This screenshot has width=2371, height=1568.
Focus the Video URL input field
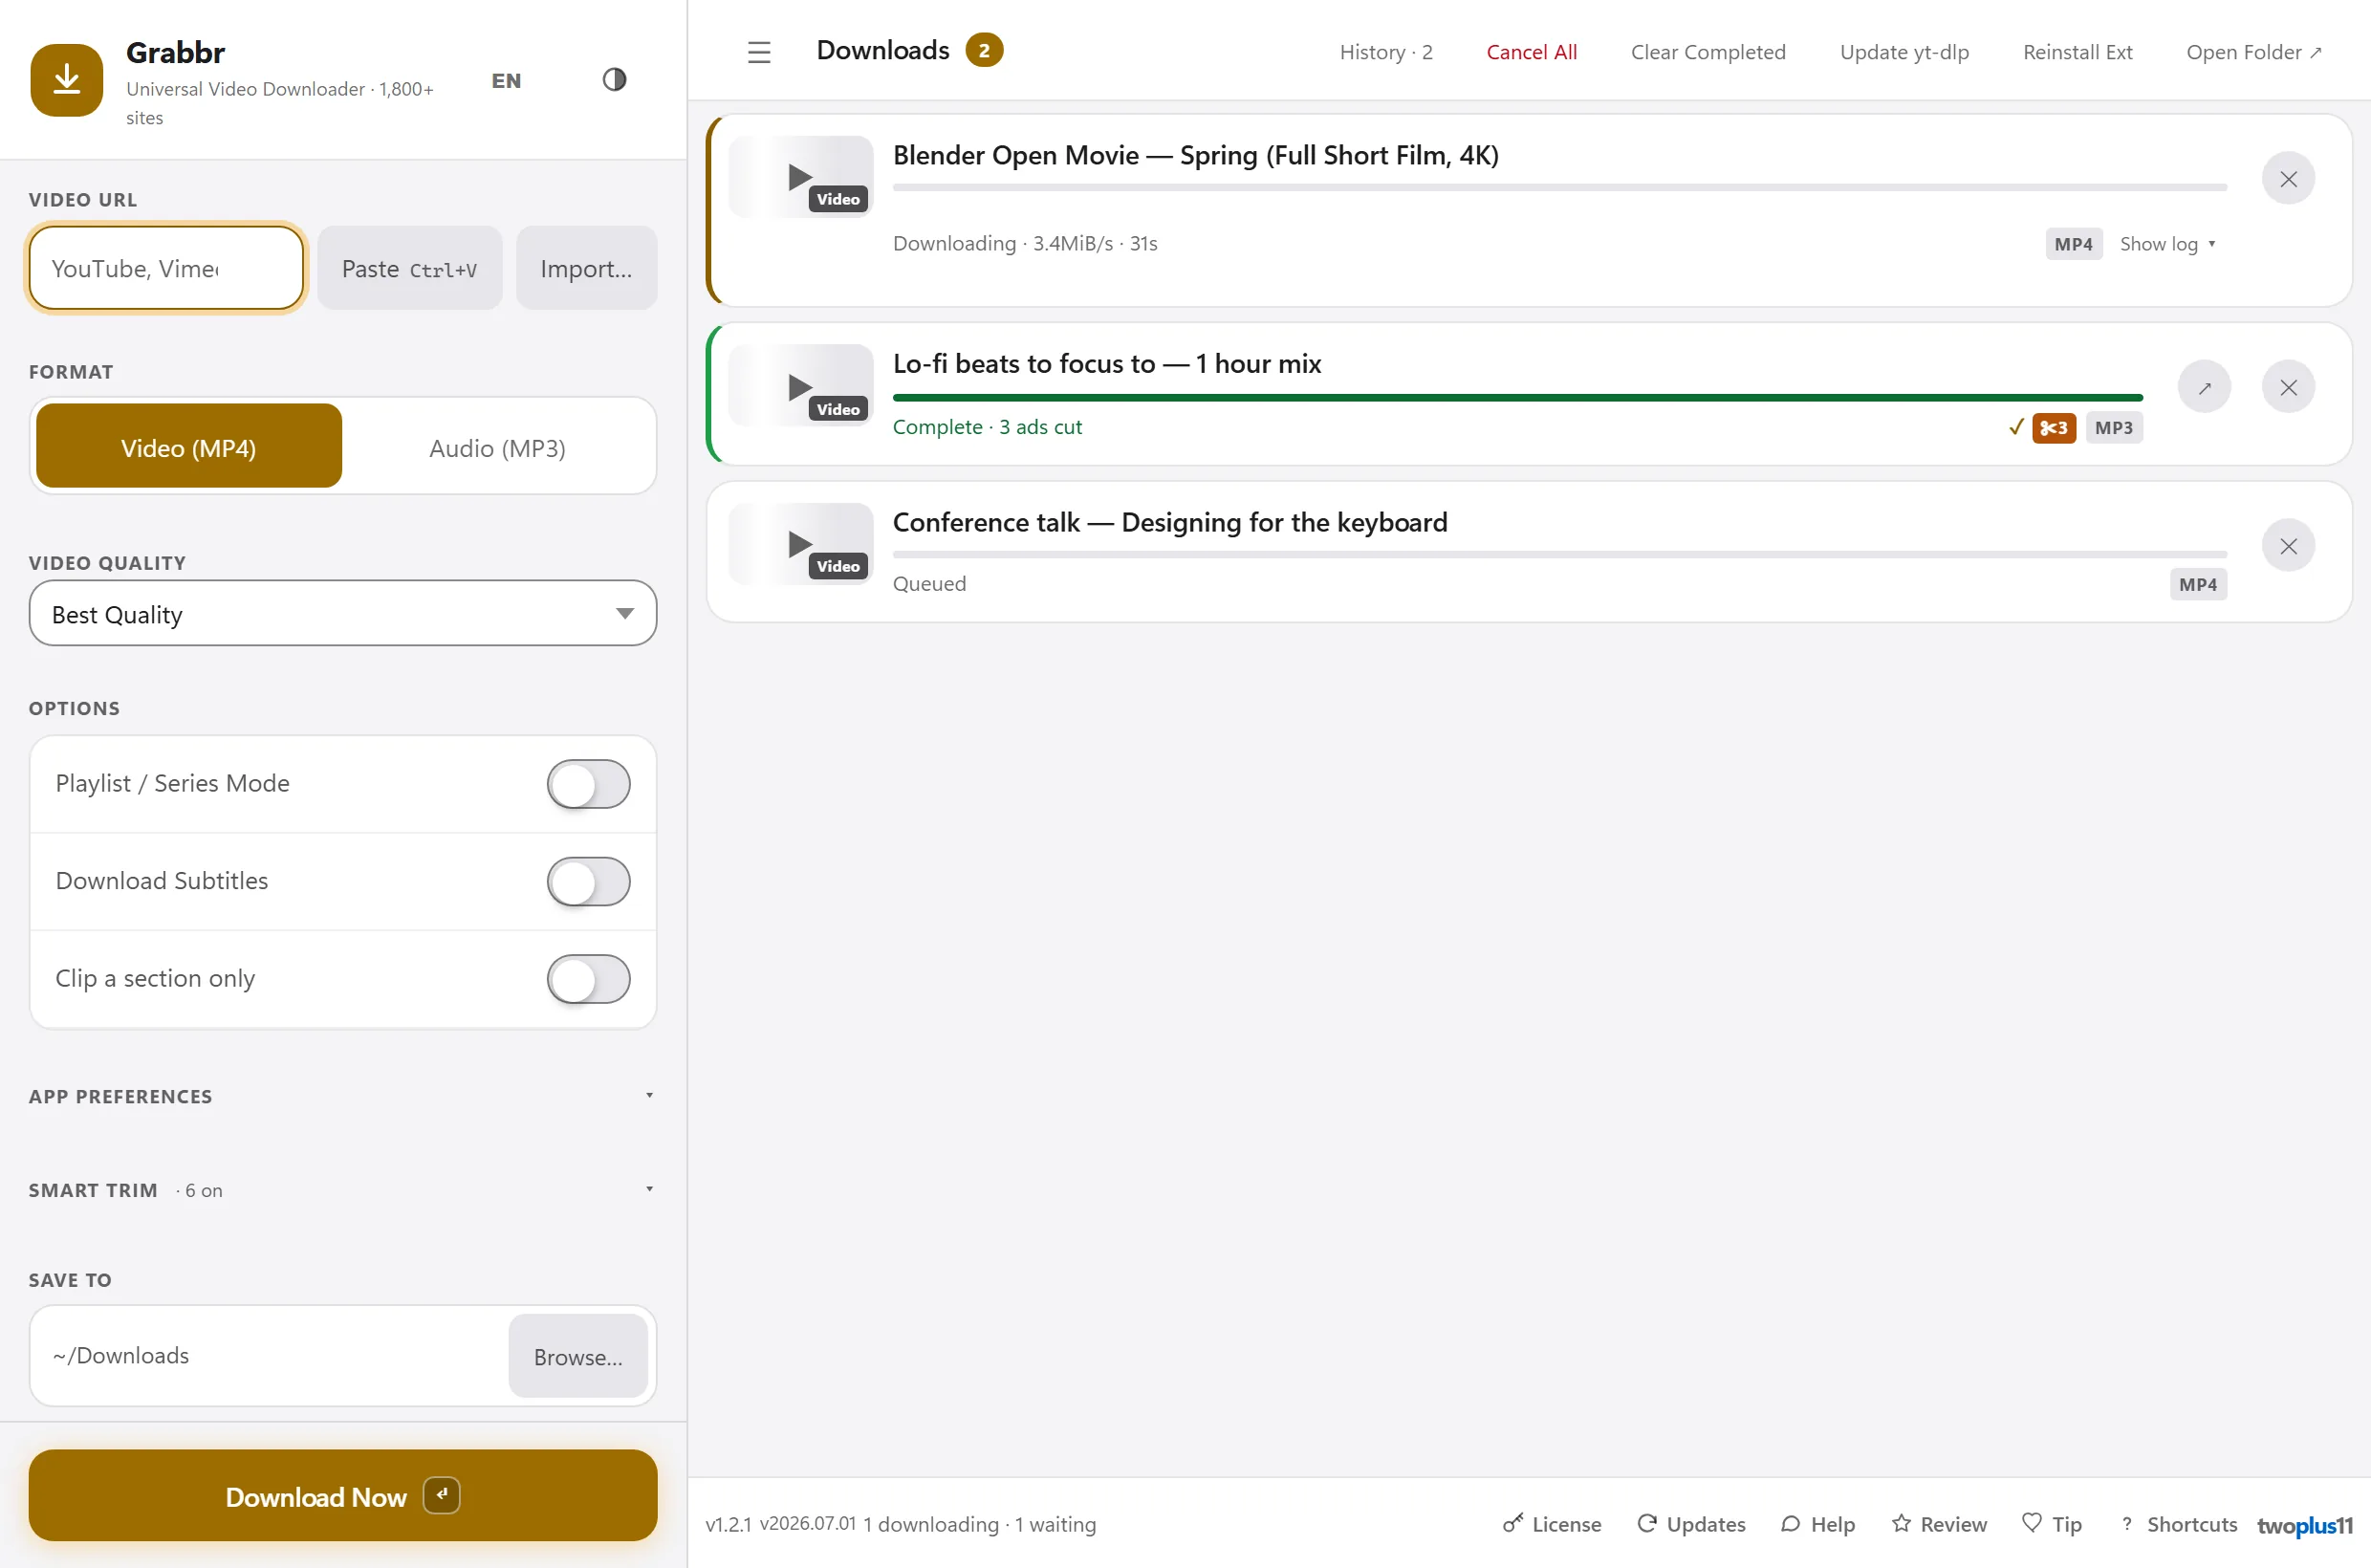click(166, 268)
